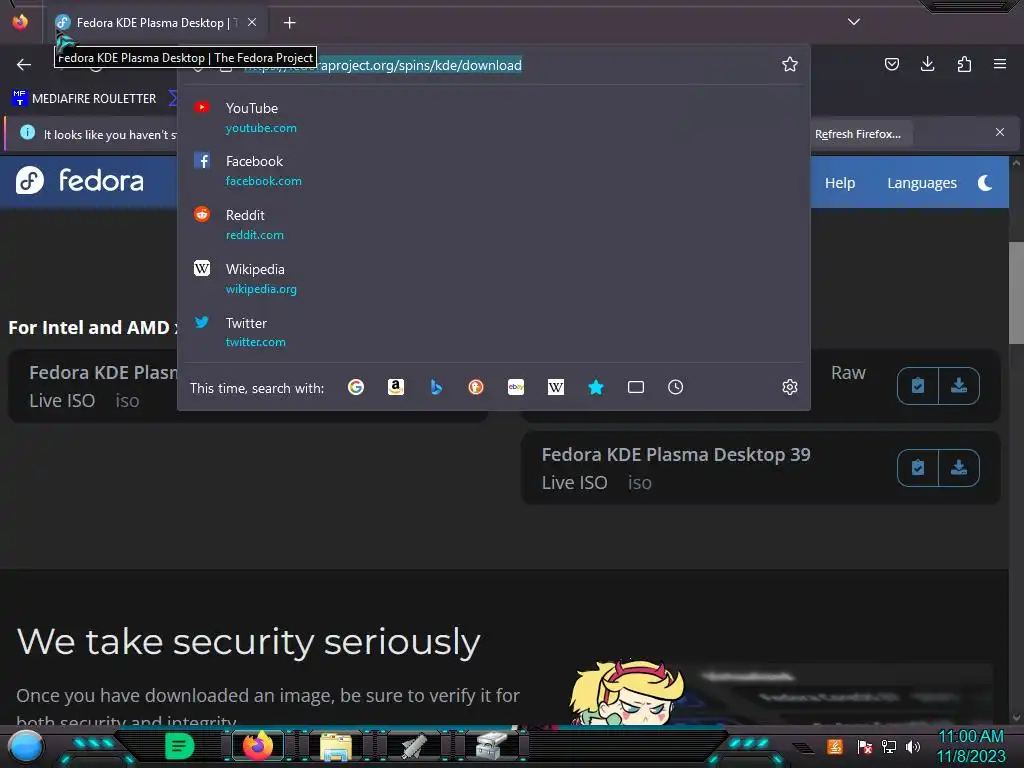Open network tray icon

click(x=889, y=746)
